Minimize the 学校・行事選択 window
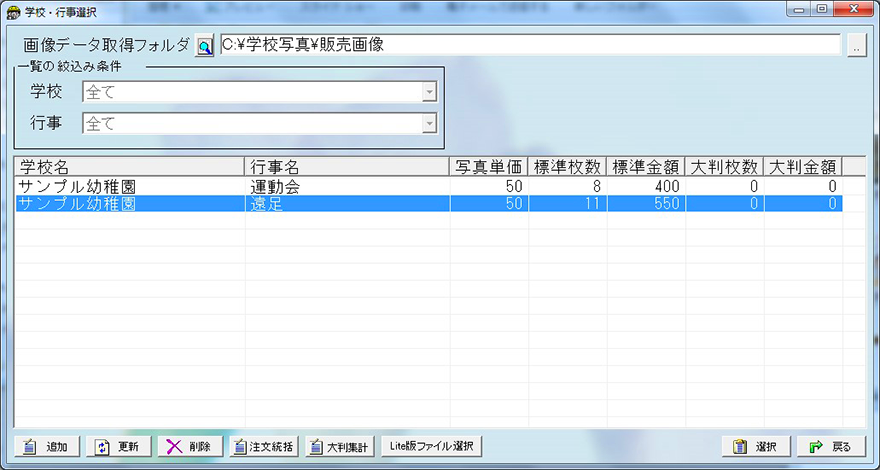Viewport: 880px width, 470px height. (799, 9)
